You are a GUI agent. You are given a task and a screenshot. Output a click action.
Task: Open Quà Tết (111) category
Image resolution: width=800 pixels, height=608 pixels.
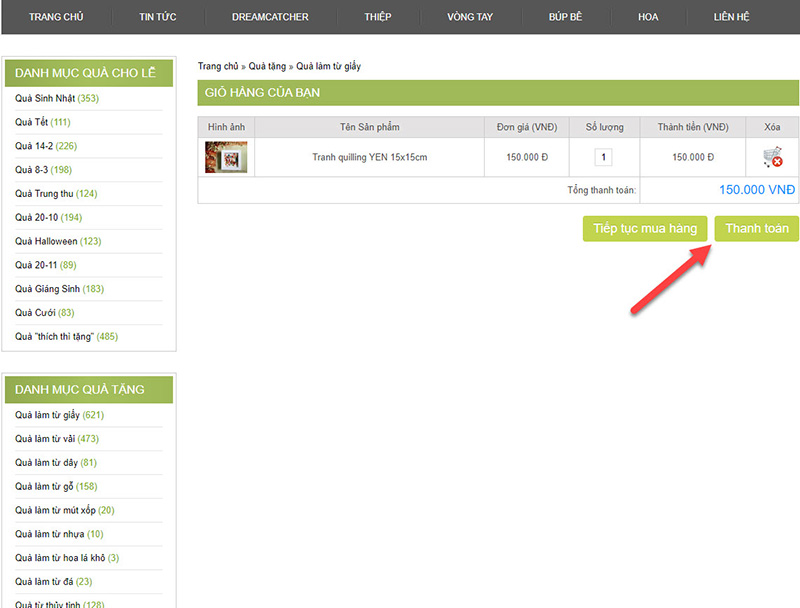point(42,122)
